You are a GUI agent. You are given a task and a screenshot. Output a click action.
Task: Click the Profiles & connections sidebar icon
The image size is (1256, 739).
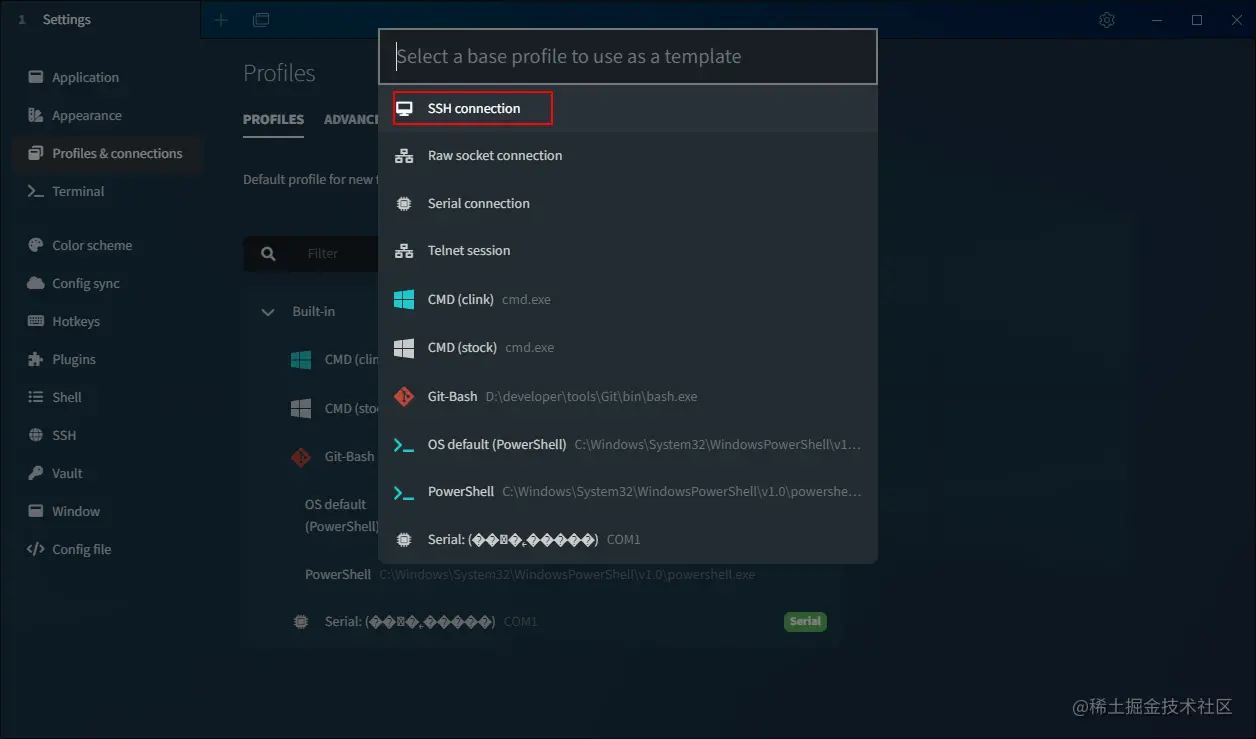(36, 153)
